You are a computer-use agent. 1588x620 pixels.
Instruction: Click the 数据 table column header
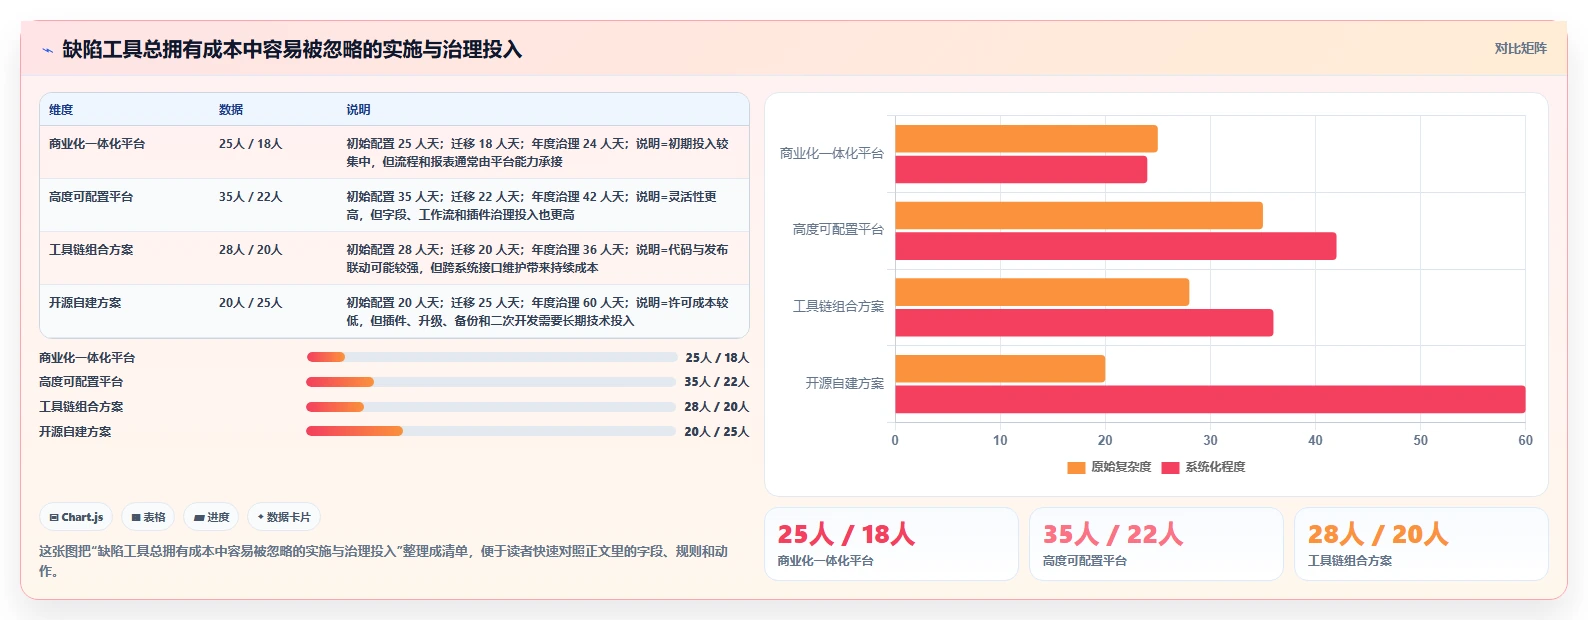(231, 110)
